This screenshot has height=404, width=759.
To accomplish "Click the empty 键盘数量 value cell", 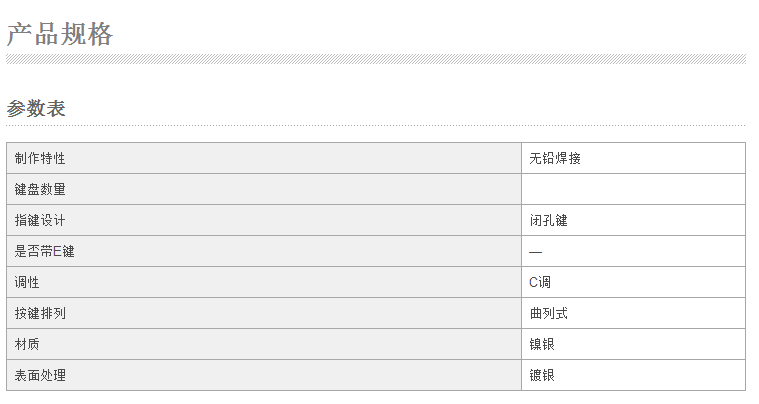I will (x=633, y=189).
